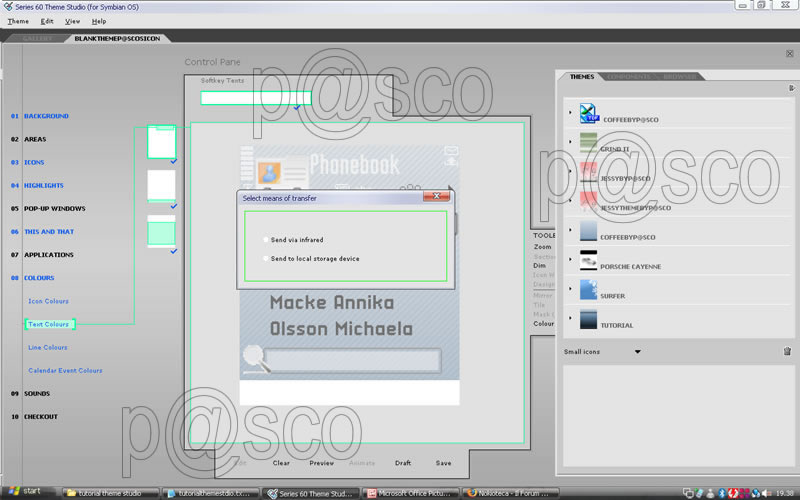Click the Preview button

(321, 463)
